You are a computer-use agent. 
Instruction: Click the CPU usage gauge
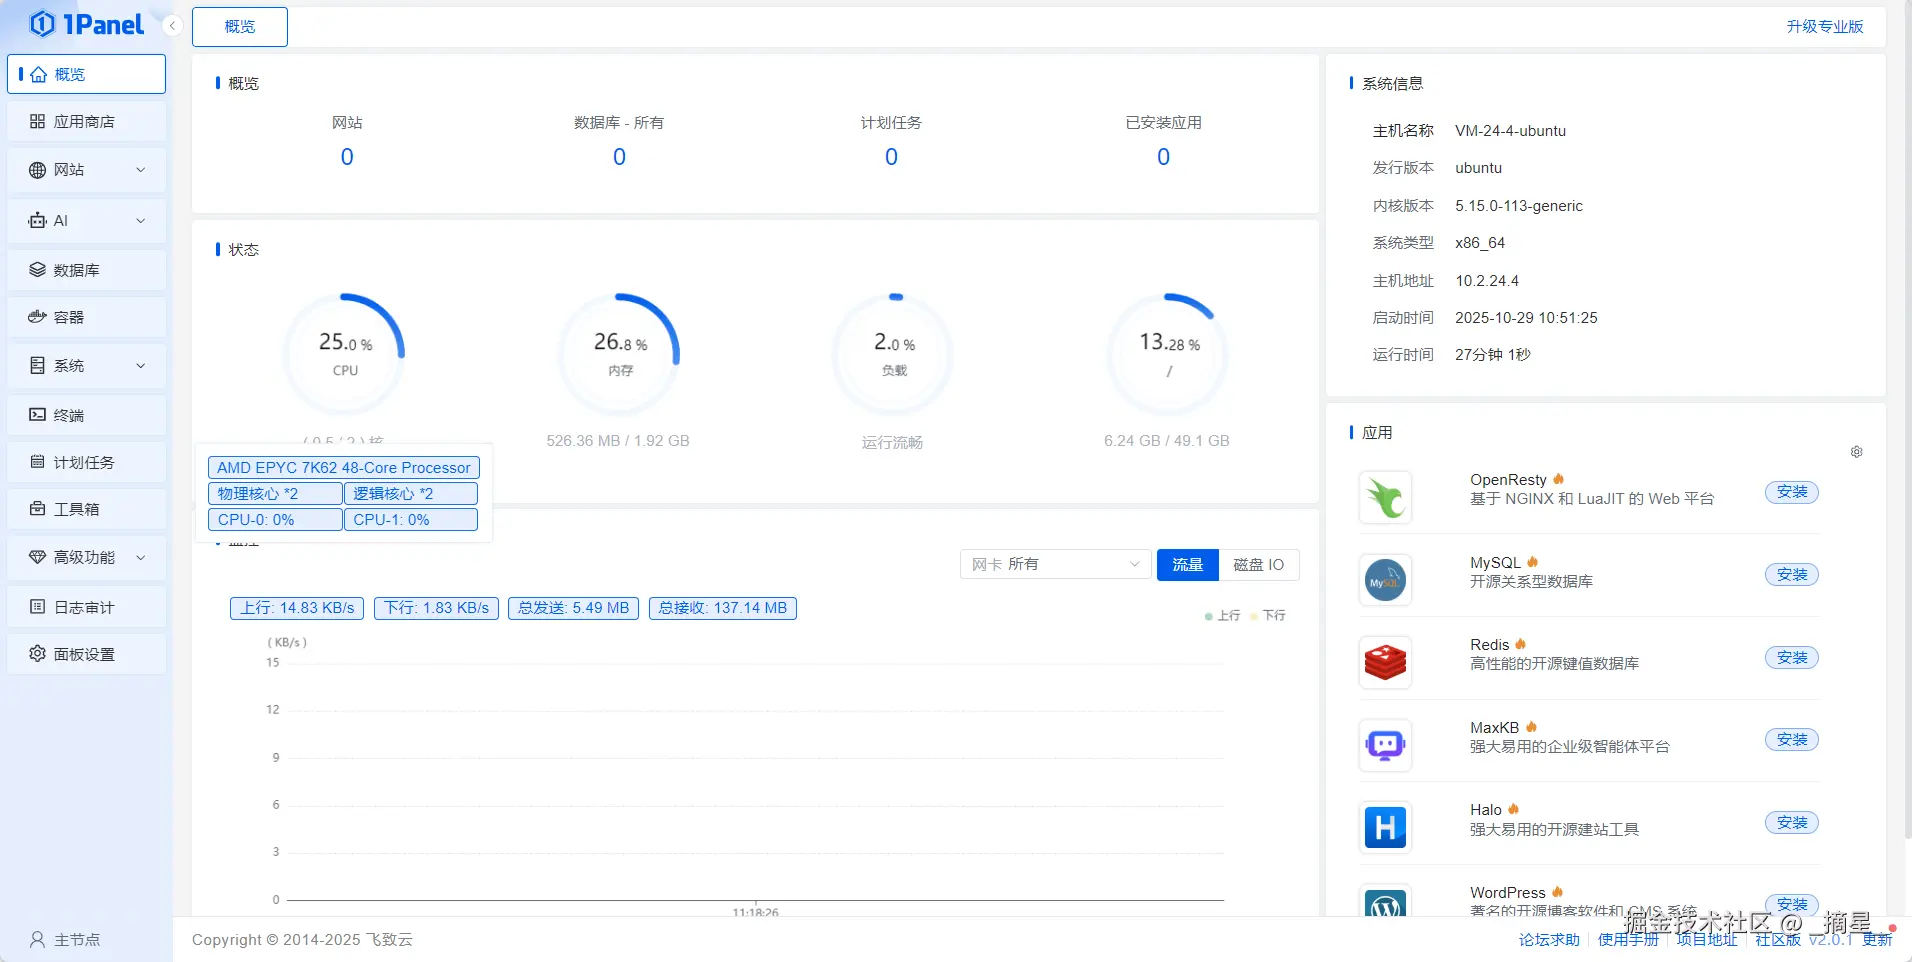[345, 353]
